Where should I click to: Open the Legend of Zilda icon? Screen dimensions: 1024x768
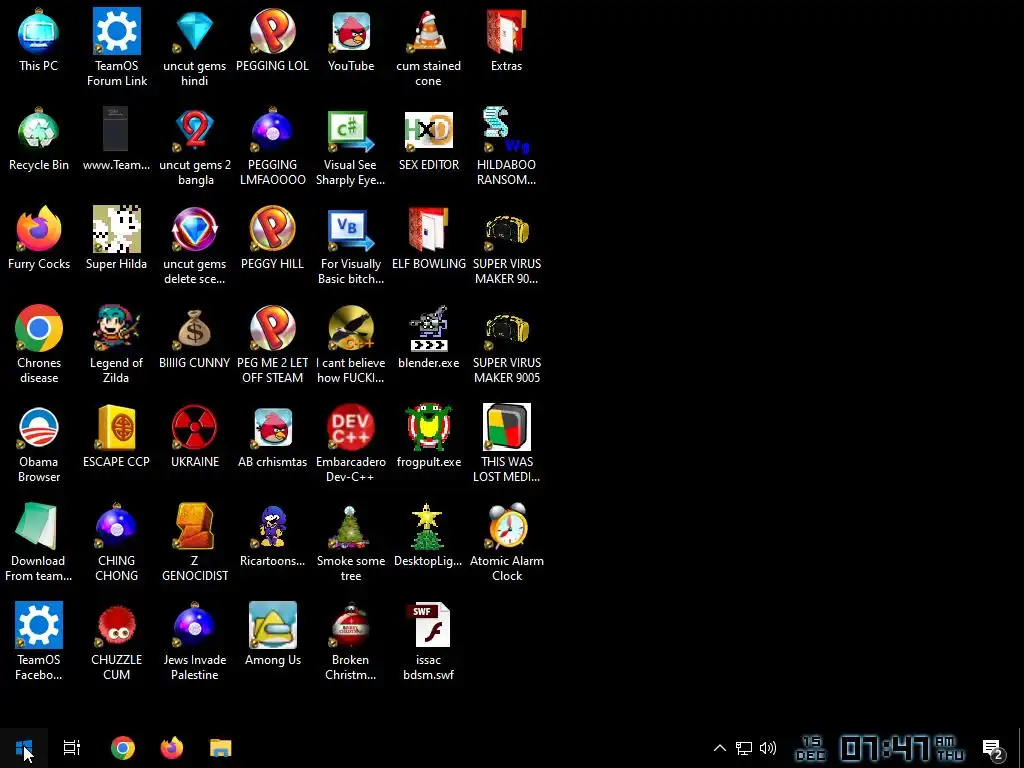pos(116,345)
